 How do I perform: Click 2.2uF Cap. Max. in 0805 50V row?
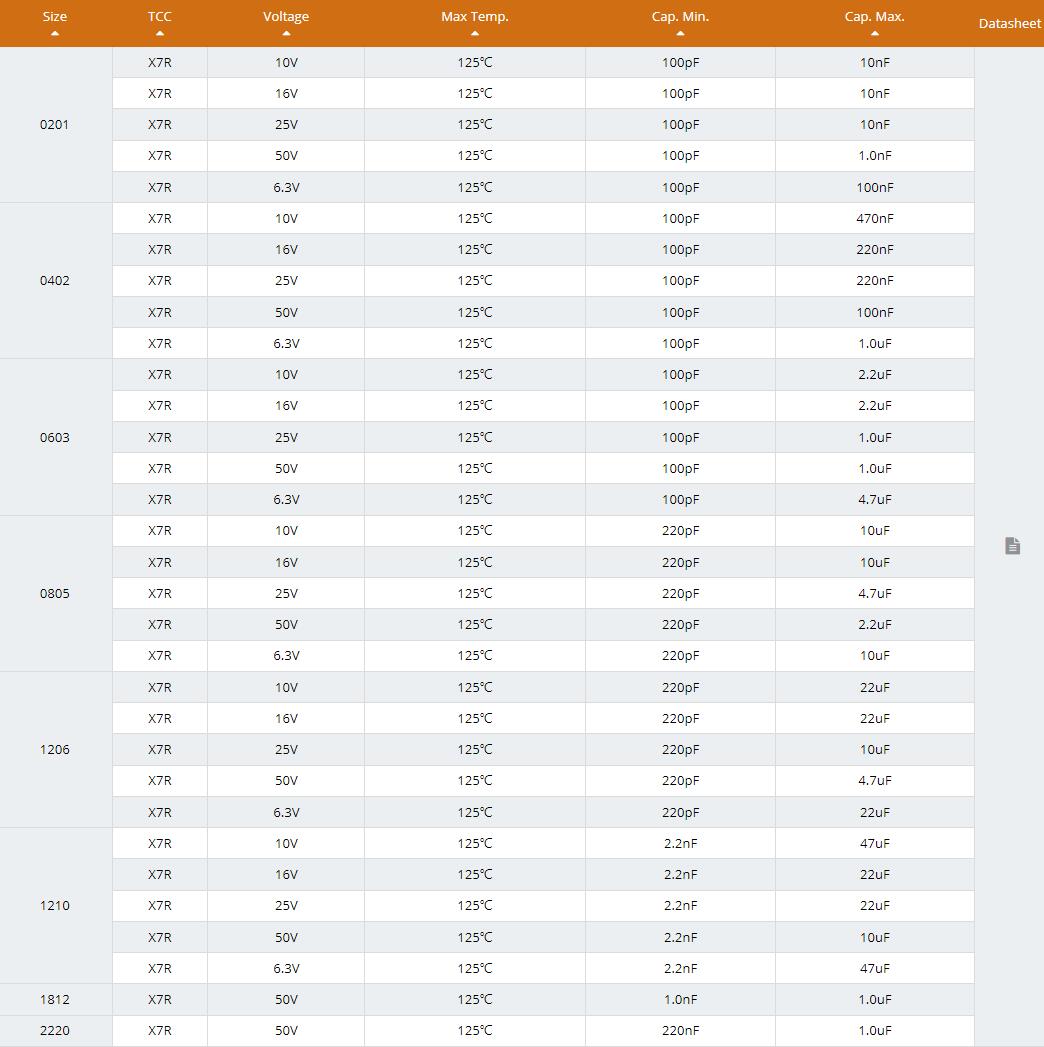coord(874,624)
